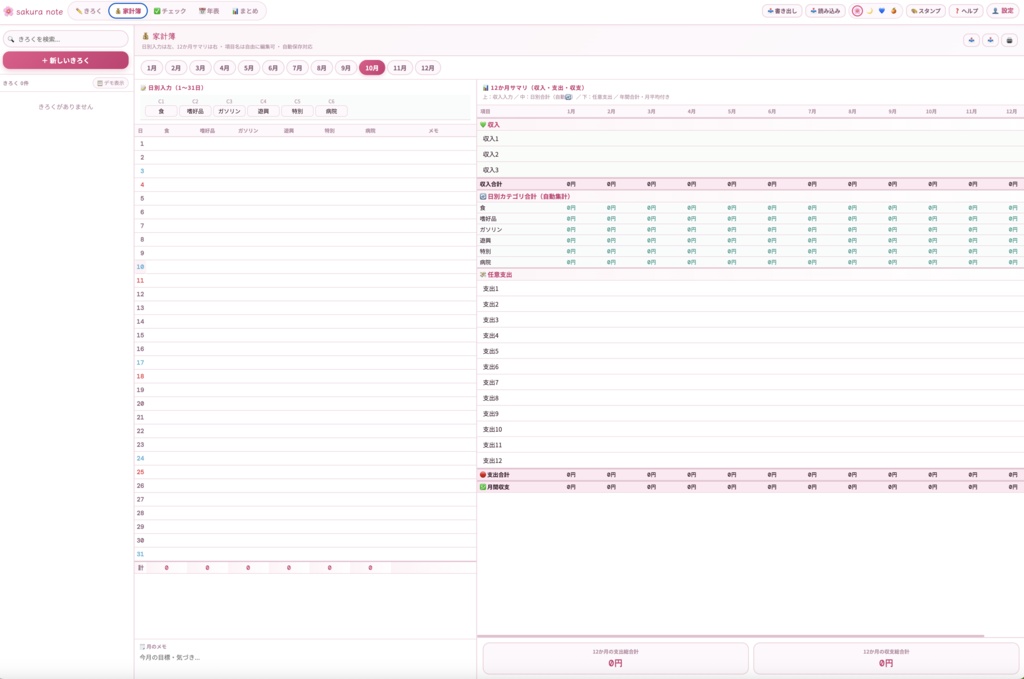Click day 1 in daily input
This screenshot has height=679, width=1024.
point(142,144)
